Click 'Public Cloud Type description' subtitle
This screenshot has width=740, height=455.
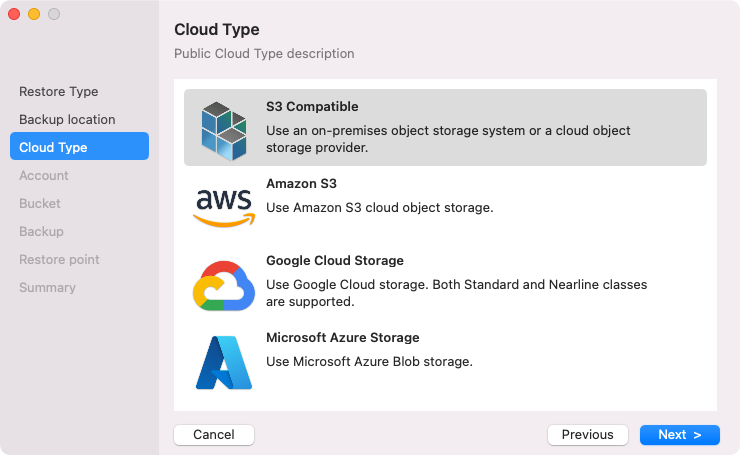point(264,54)
